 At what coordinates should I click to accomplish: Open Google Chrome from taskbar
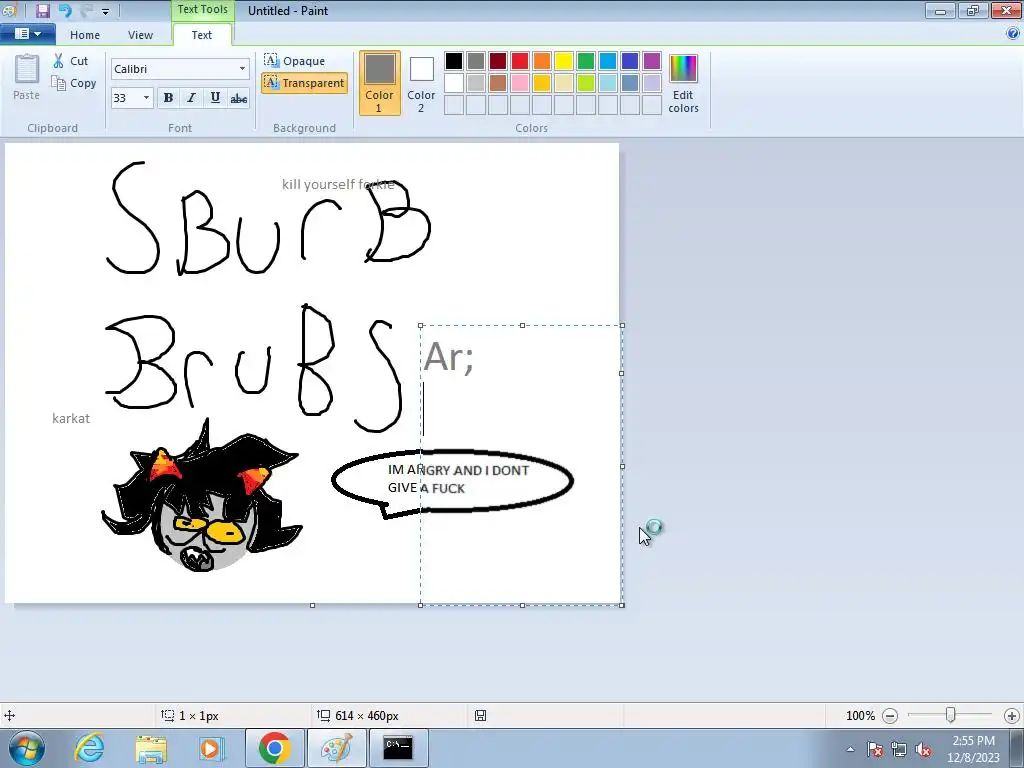click(274, 748)
